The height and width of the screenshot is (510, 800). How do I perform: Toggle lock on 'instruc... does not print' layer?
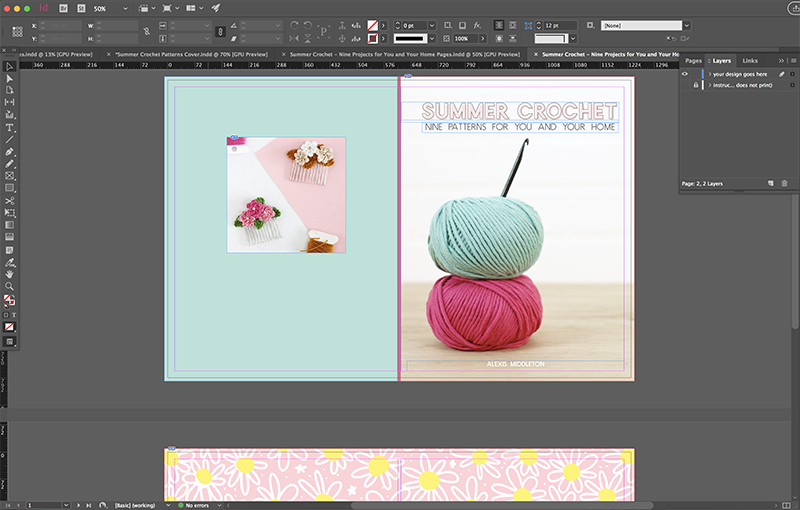[x=695, y=85]
